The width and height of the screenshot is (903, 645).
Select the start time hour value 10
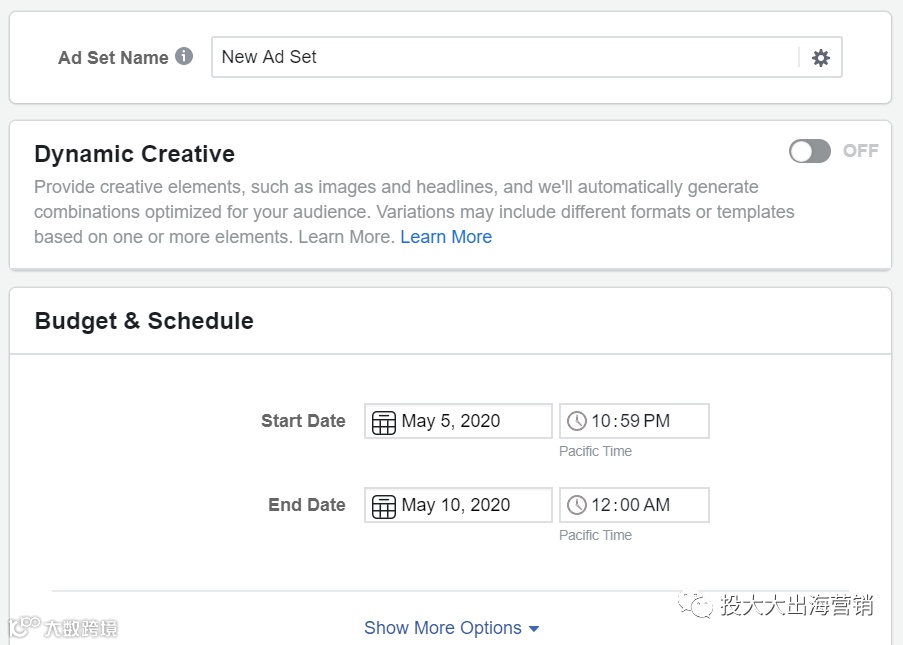(601, 421)
